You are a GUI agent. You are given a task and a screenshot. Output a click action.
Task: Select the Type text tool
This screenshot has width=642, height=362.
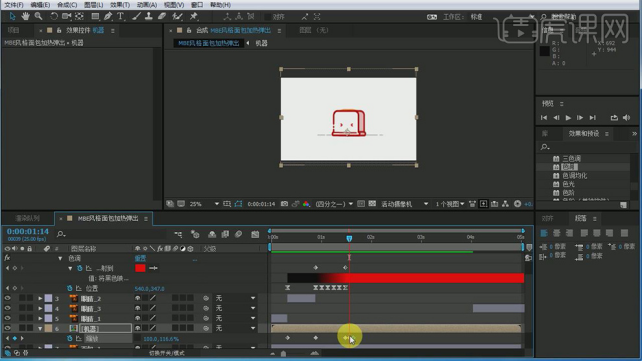pyautogui.click(x=120, y=16)
